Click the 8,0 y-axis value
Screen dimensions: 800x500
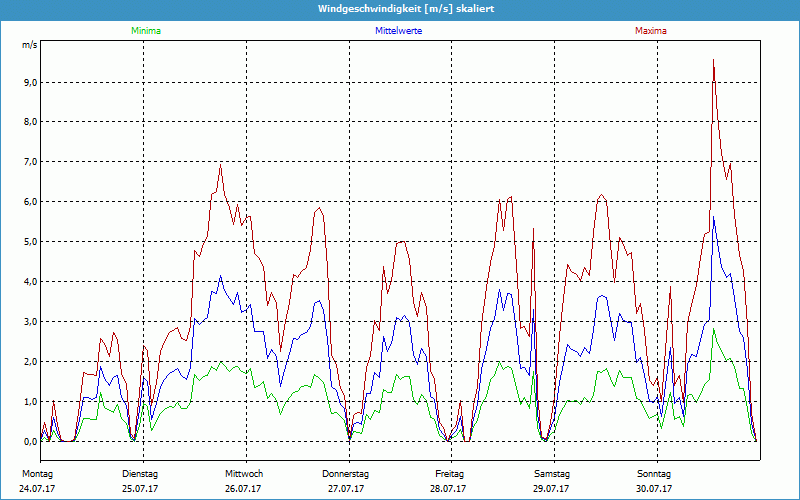(31, 122)
